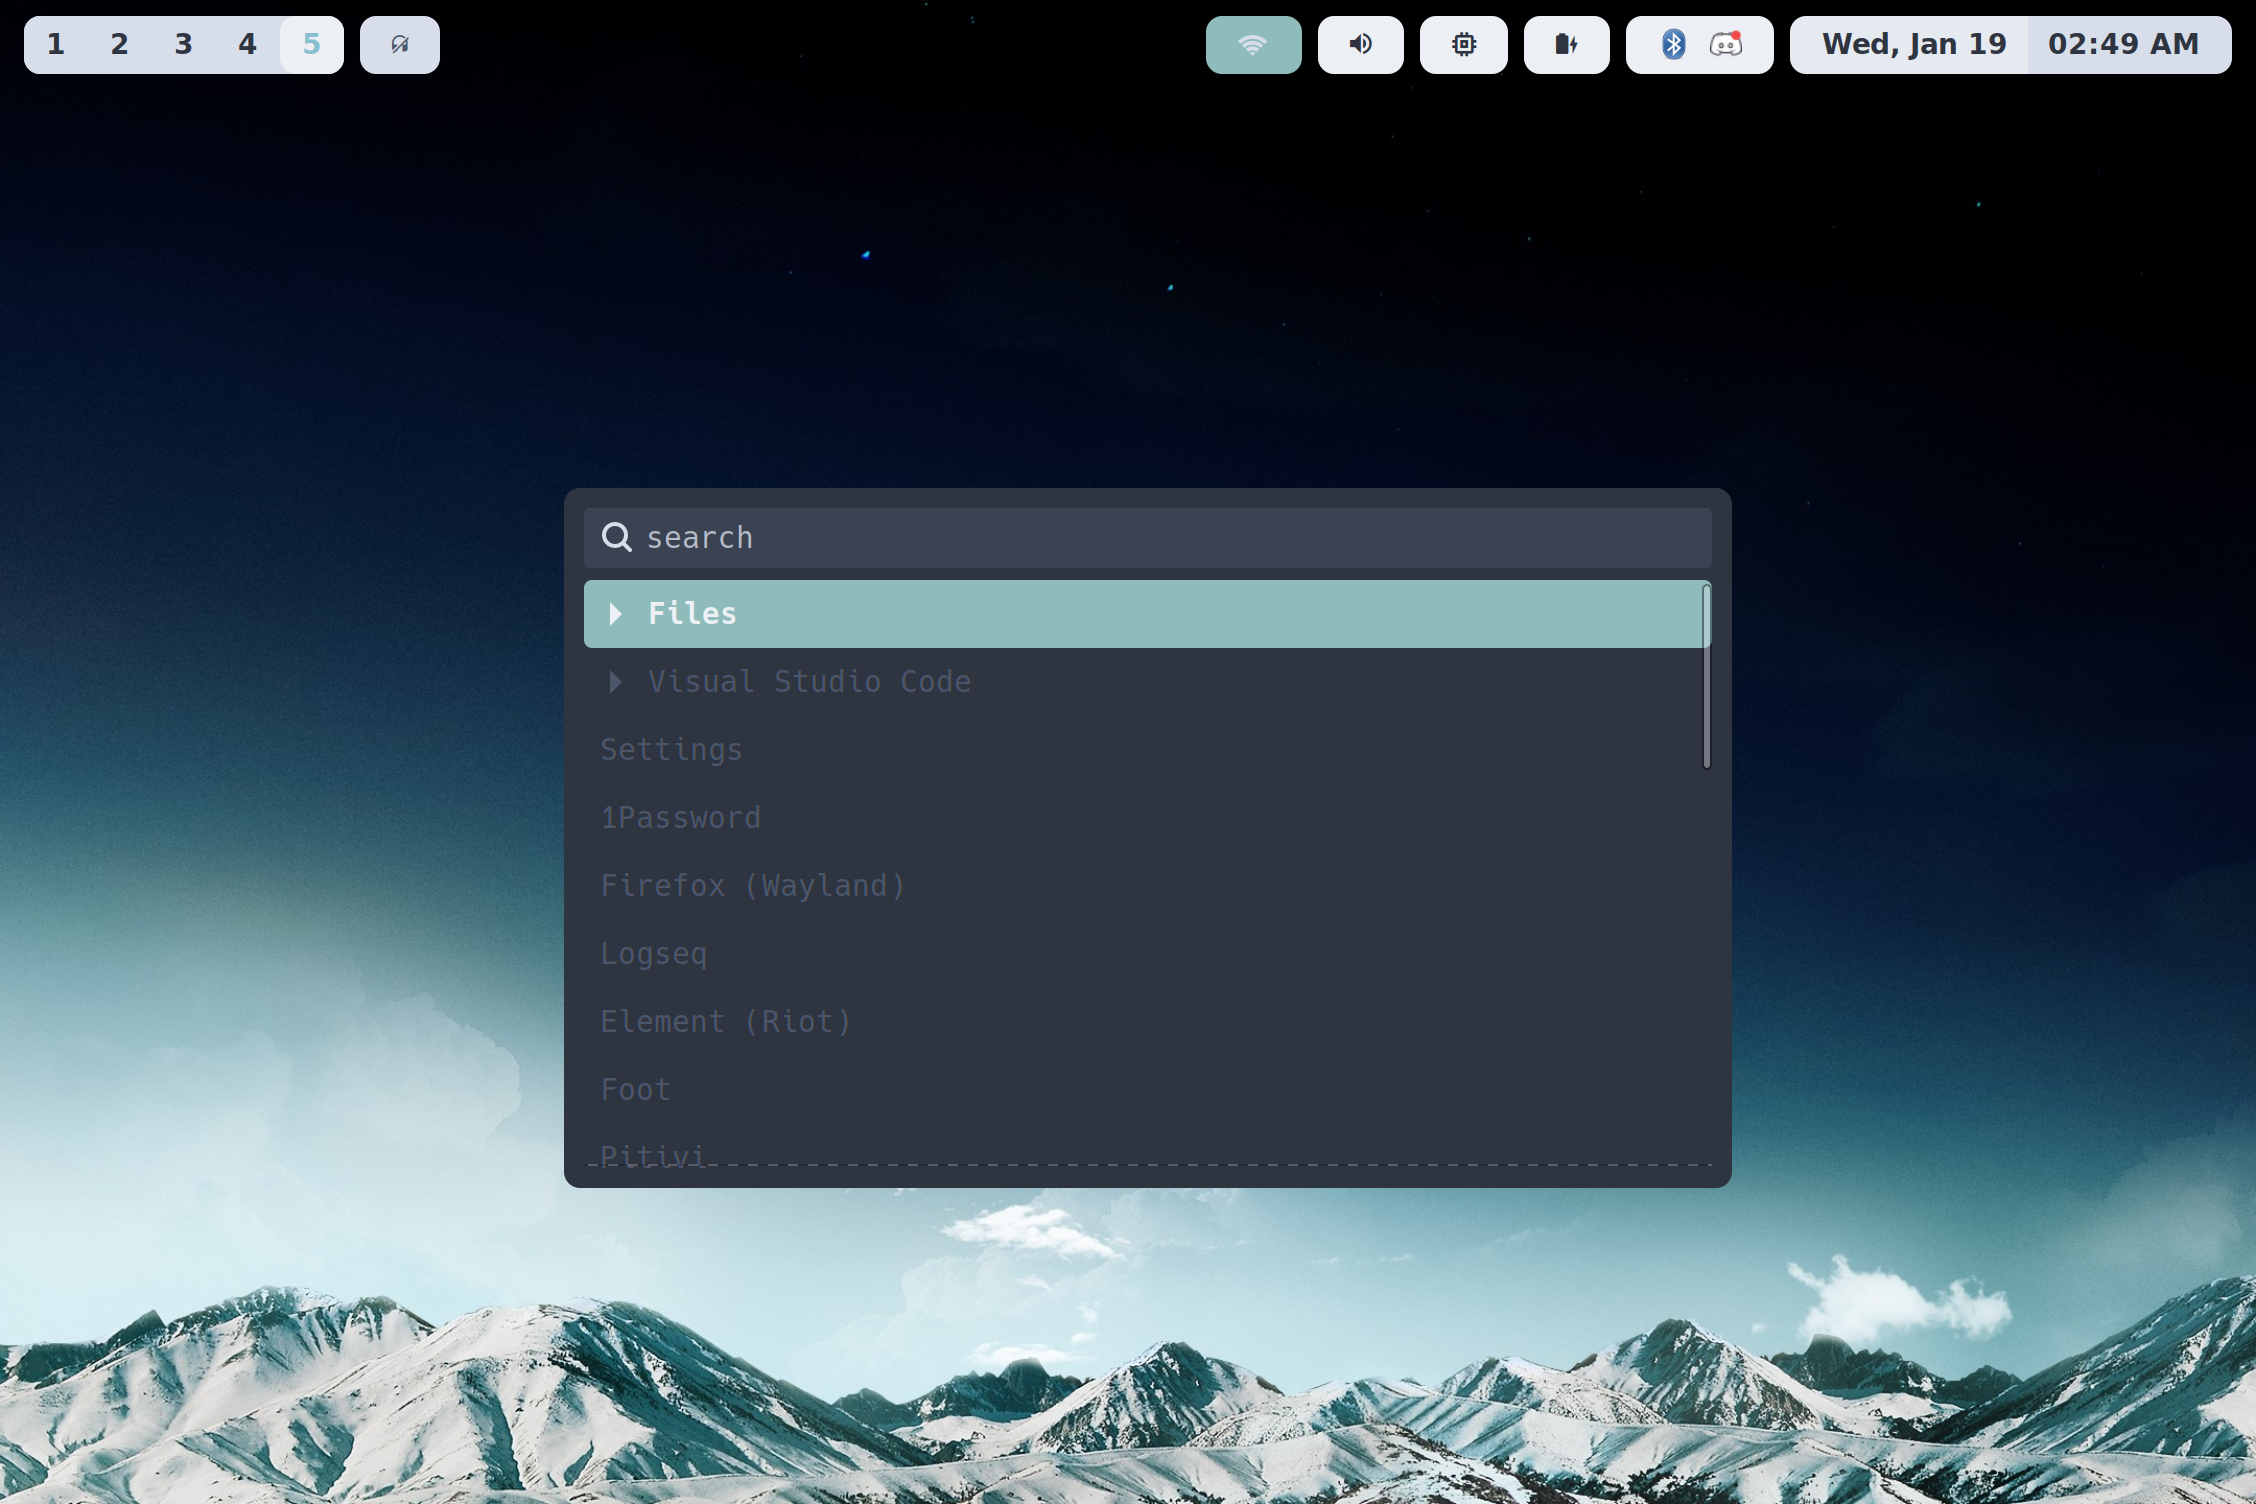This screenshot has width=2256, height=1504.
Task: Select active workspace 5
Action: click(x=311, y=45)
